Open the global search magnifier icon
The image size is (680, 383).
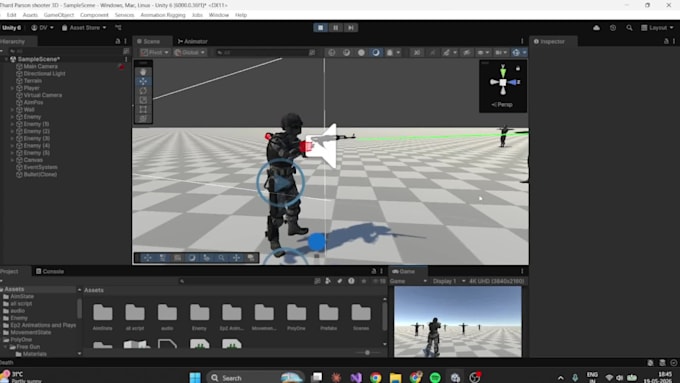[629, 28]
